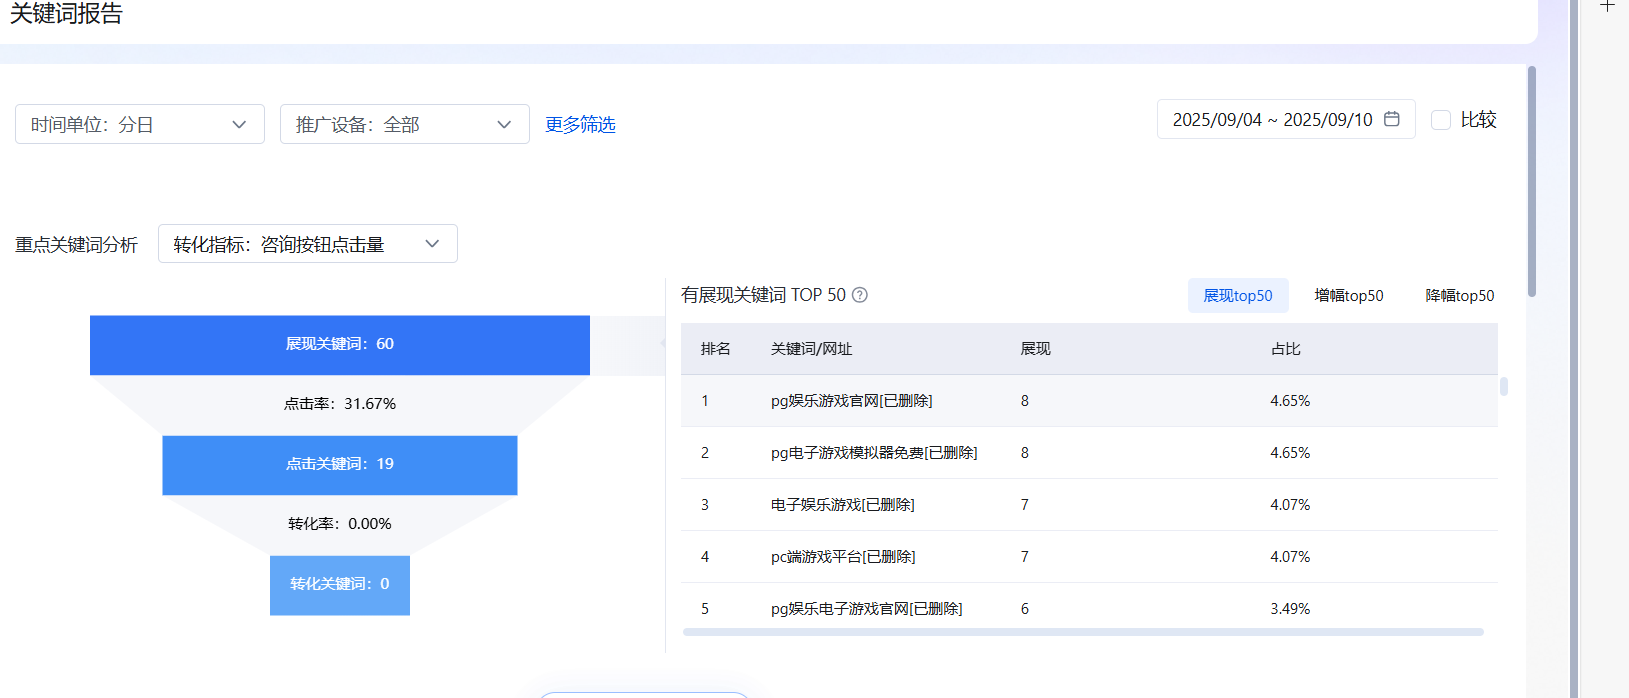This screenshot has width=1629, height=698.
Task: Click the 点击关键词: 19 funnel bar
Action: click(x=340, y=465)
